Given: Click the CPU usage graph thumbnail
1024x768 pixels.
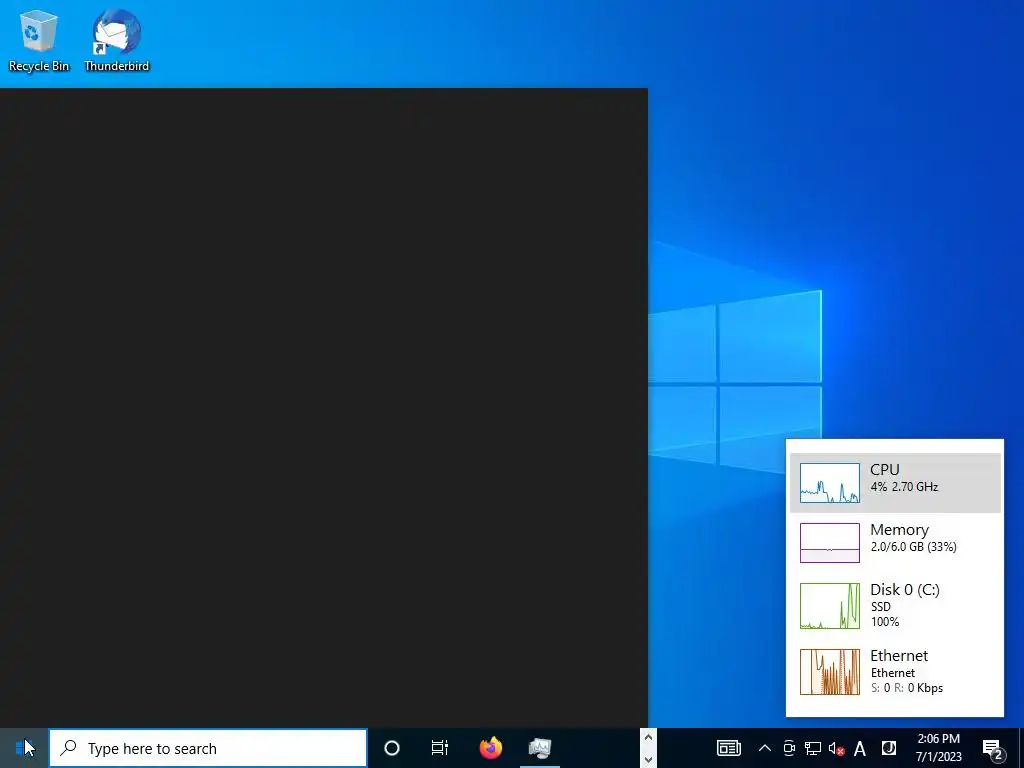Looking at the screenshot, I should tap(829, 483).
